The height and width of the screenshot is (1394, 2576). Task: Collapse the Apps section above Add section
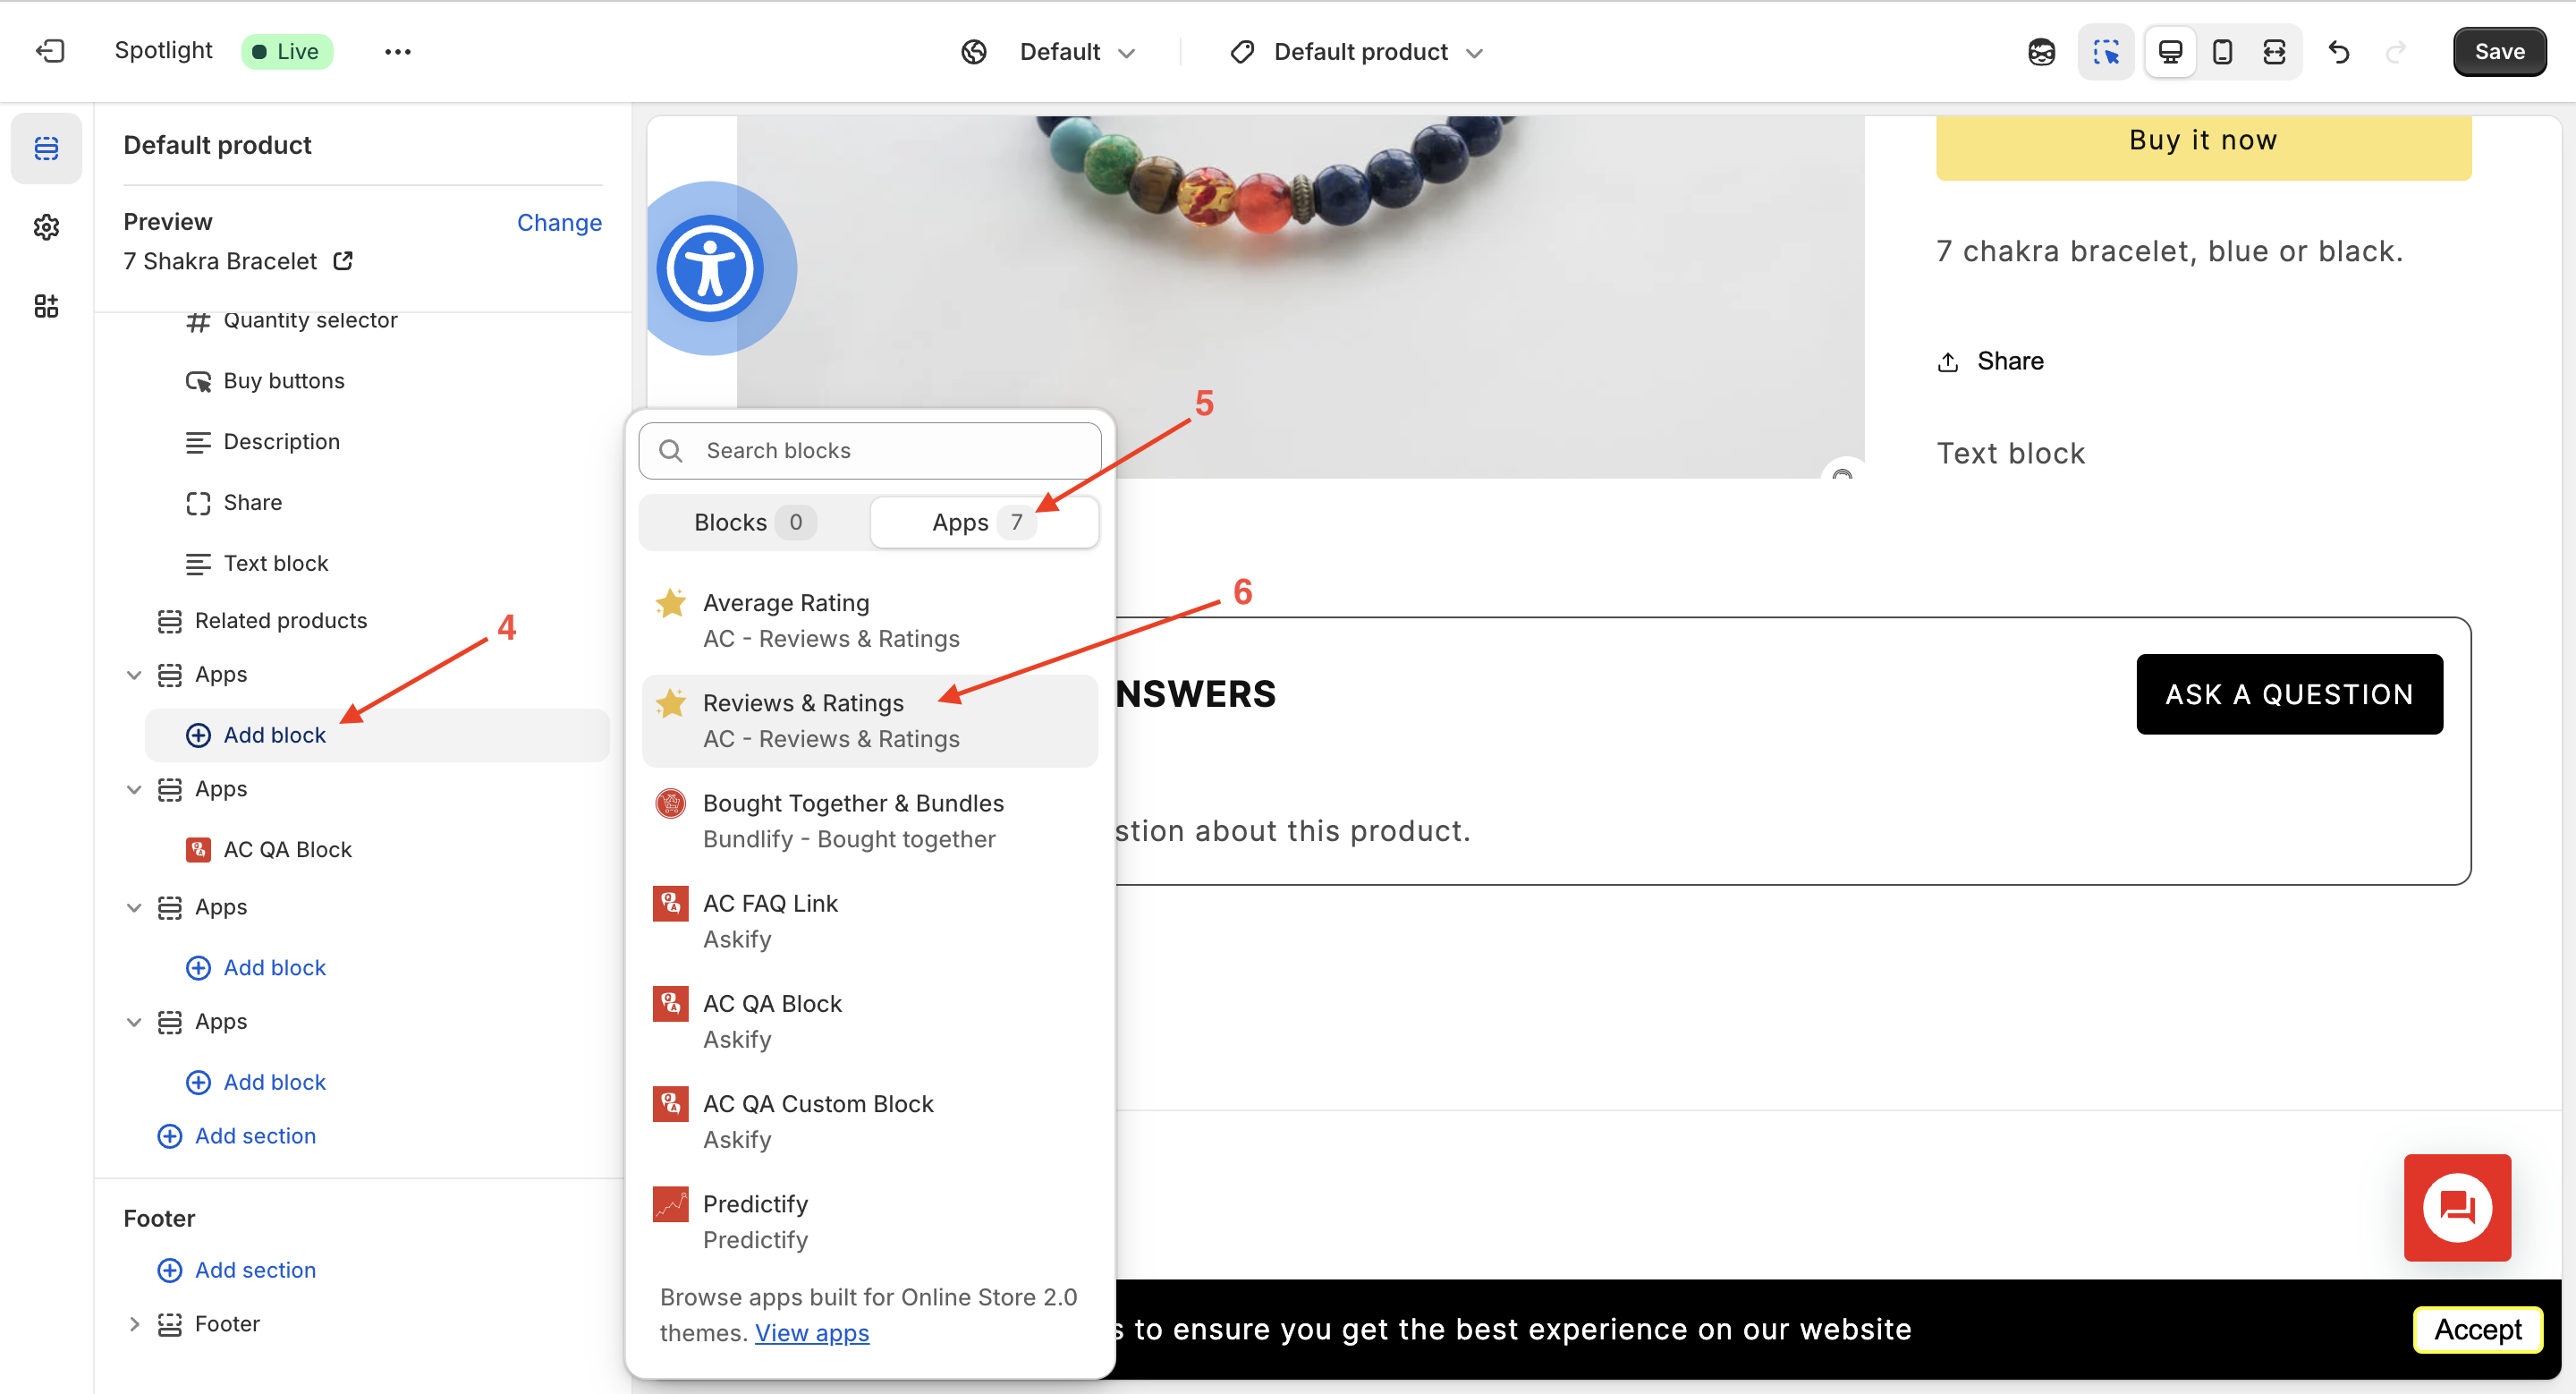pos(134,1022)
